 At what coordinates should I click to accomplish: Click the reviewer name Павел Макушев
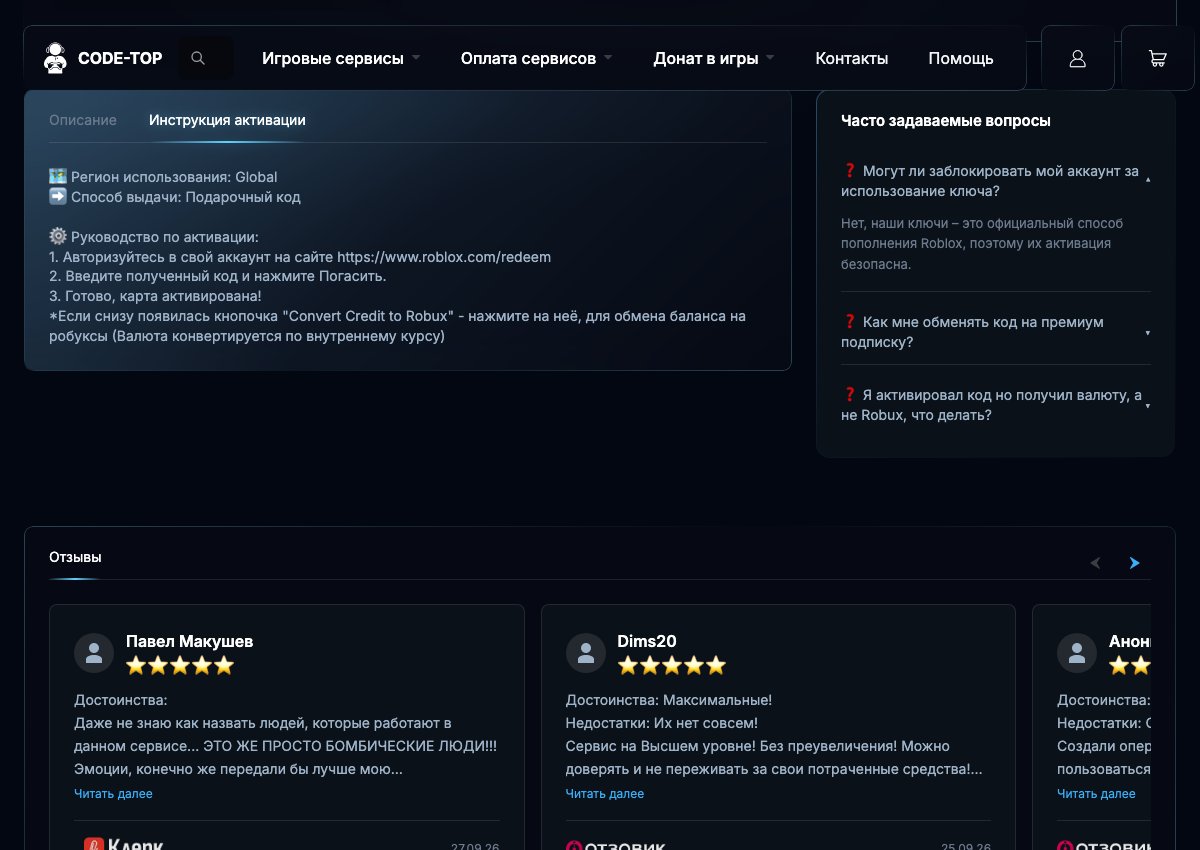(190, 641)
